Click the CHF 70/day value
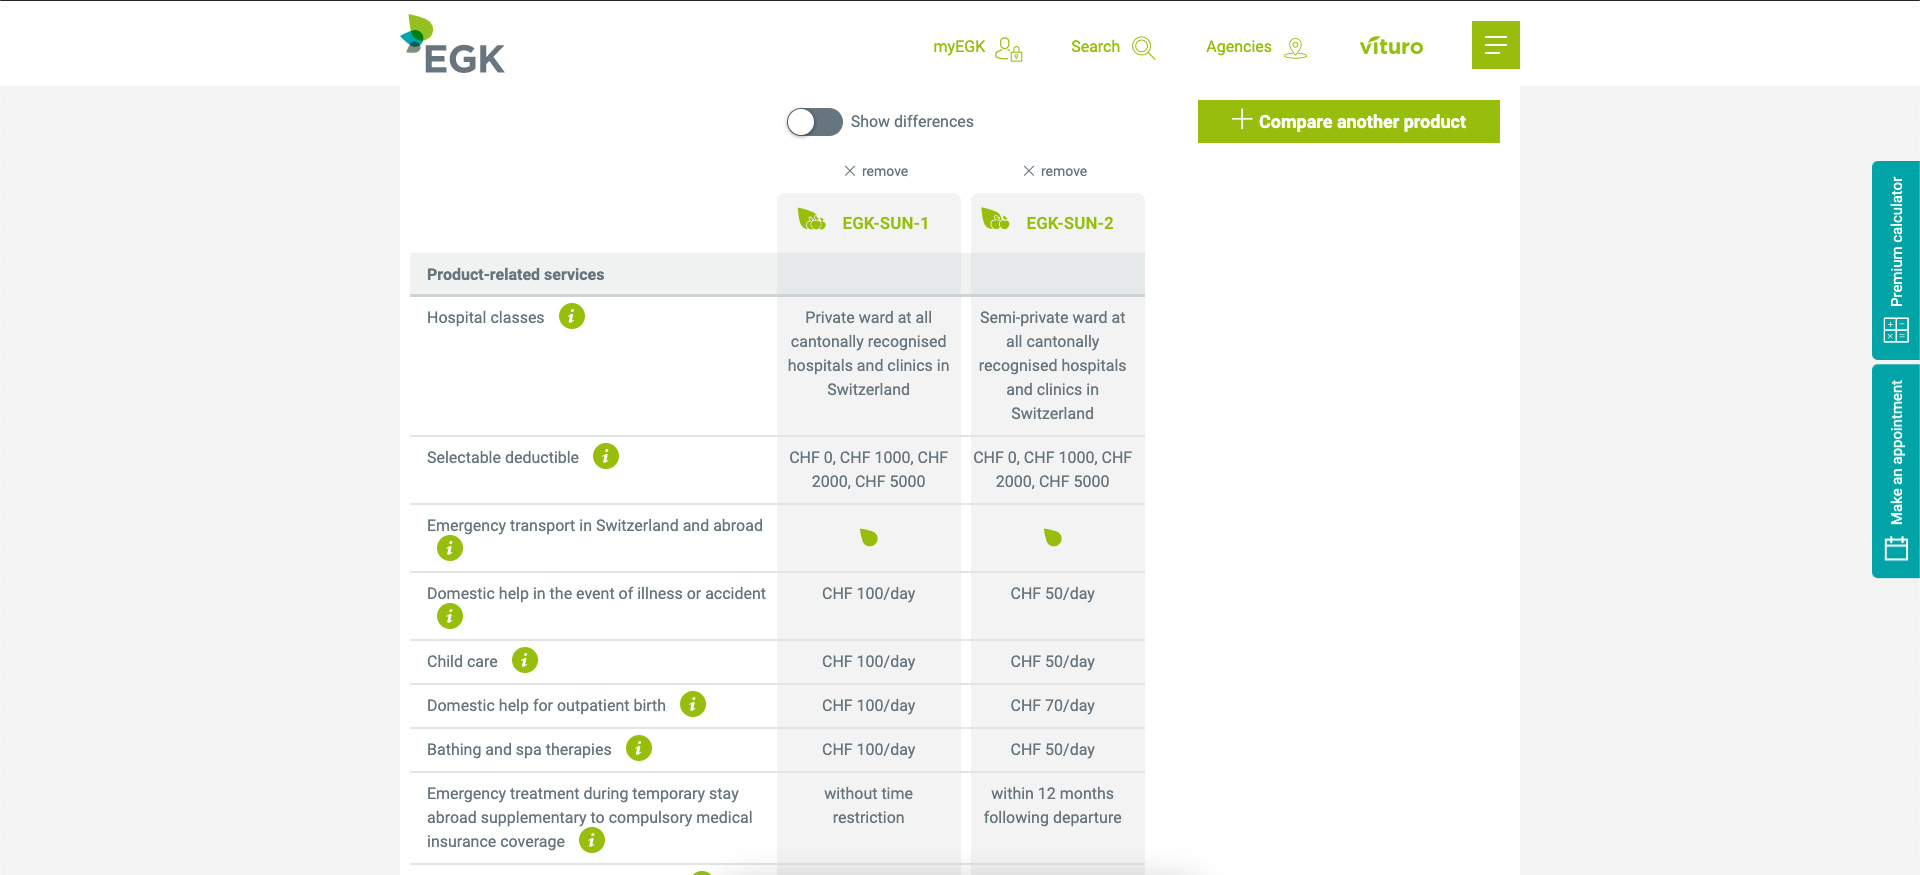The width and height of the screenshot is (1920, 875). 1052,705
